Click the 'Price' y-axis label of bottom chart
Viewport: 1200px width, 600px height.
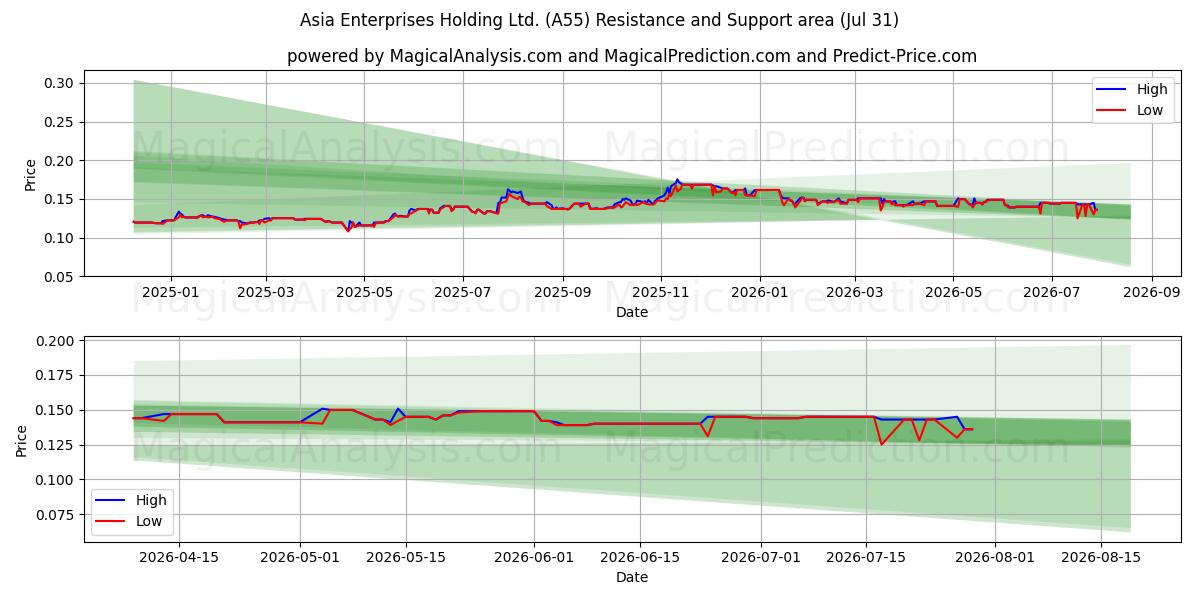click(x=23, y=441)
